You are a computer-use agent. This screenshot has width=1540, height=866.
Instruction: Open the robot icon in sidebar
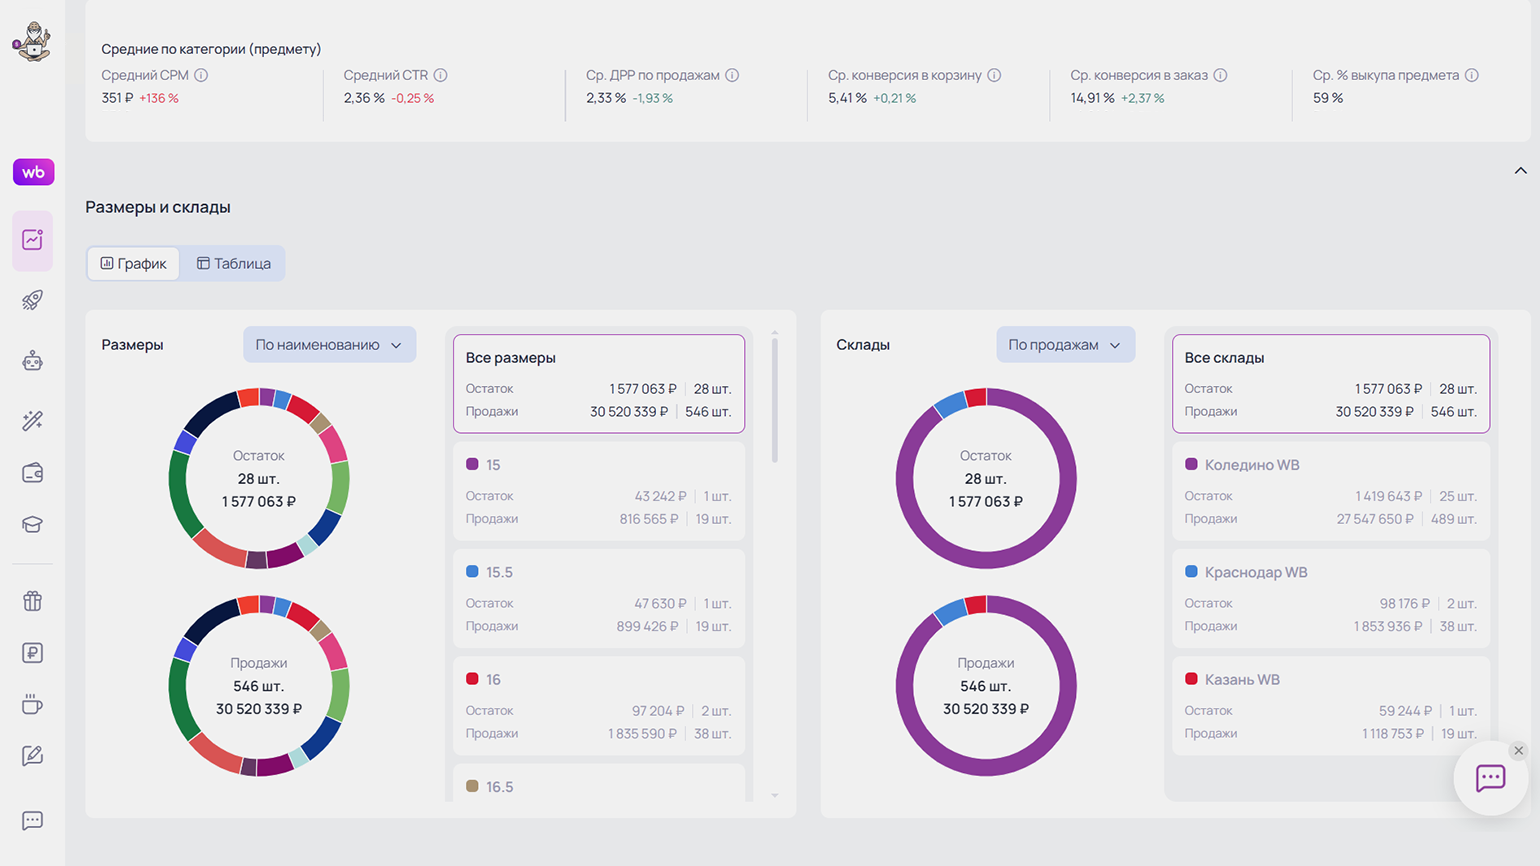coord(32,361)
